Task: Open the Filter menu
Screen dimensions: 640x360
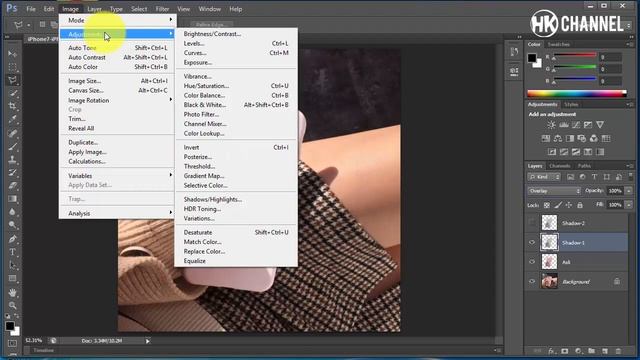Action: (x=162, y=9)
